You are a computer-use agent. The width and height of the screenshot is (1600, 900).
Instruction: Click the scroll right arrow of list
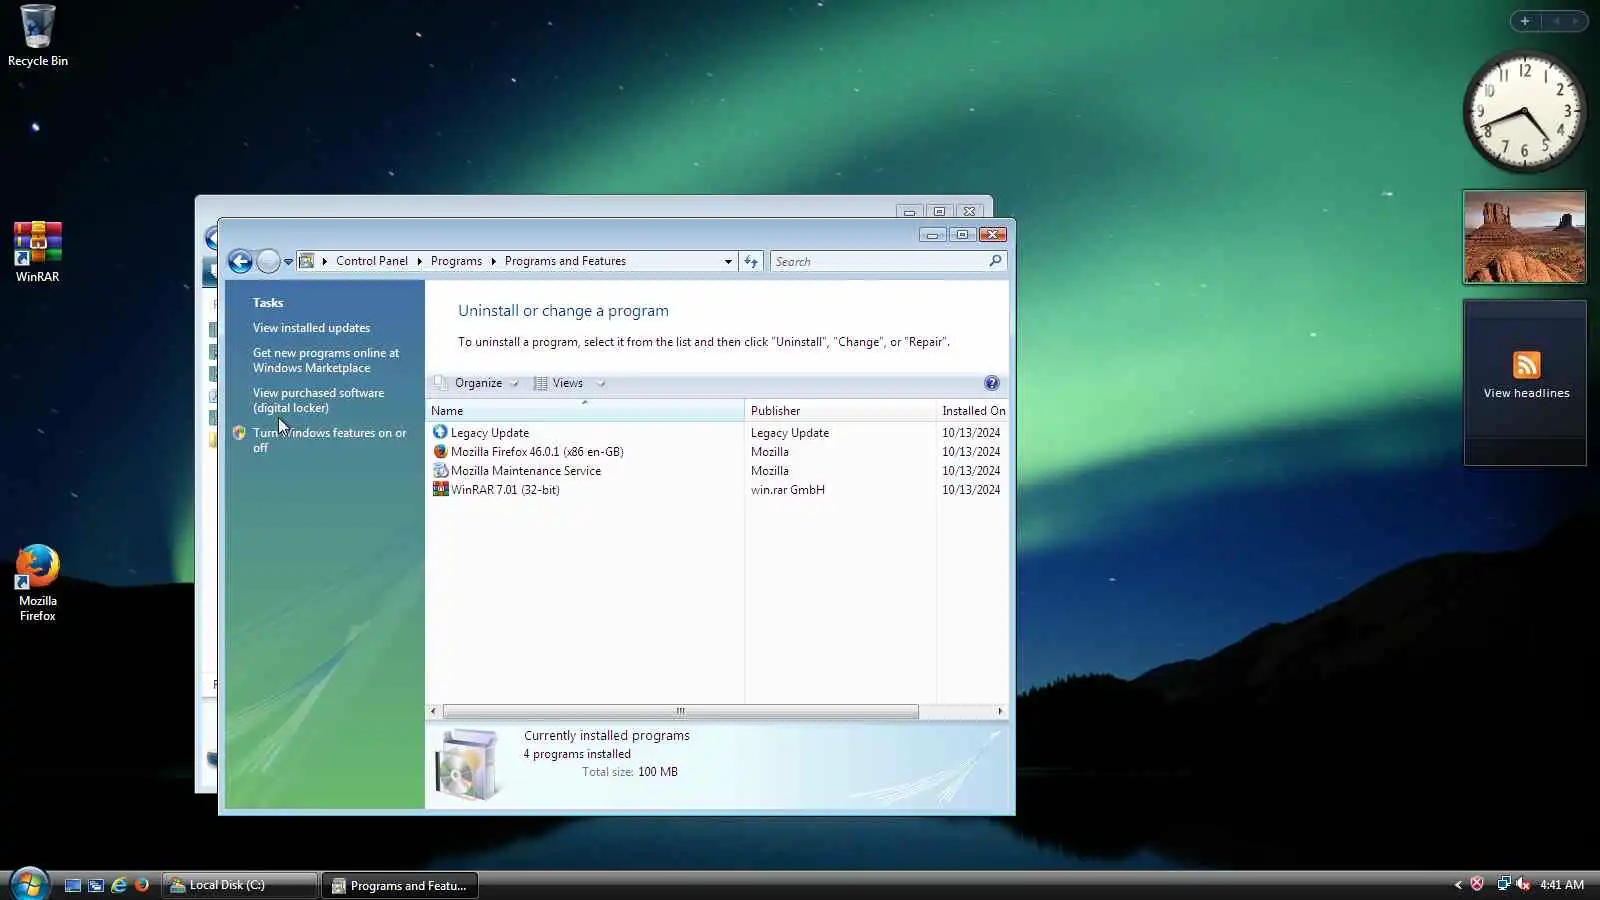[x=1000, y=712]
